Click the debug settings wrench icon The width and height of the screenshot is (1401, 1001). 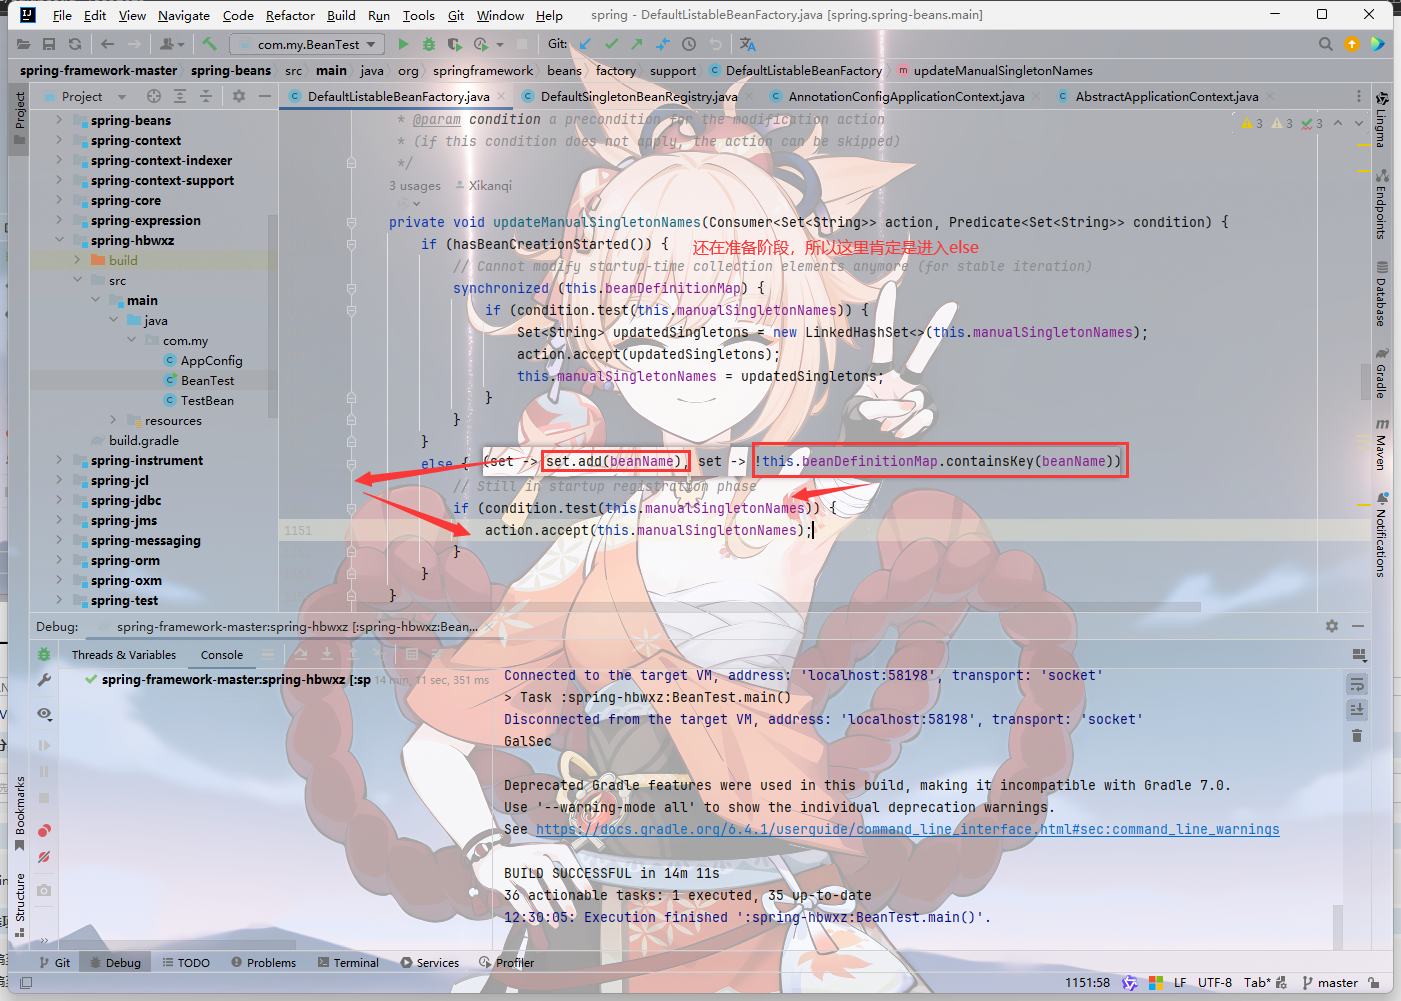click(x=44, y=680)
